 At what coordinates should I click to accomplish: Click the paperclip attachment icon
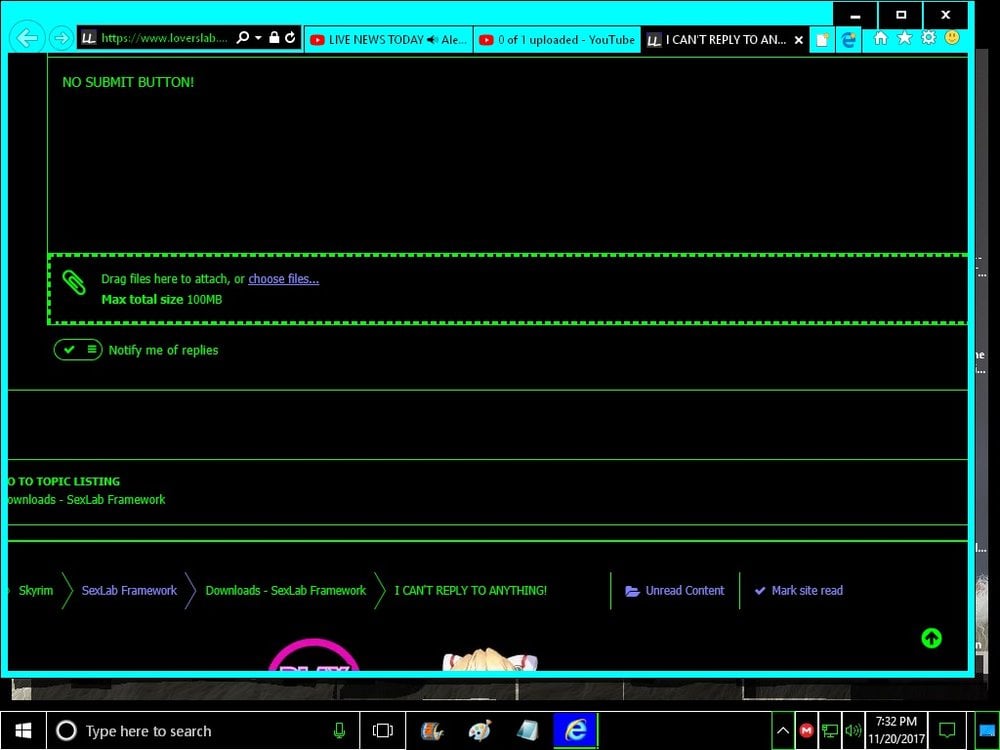(74, 283)
